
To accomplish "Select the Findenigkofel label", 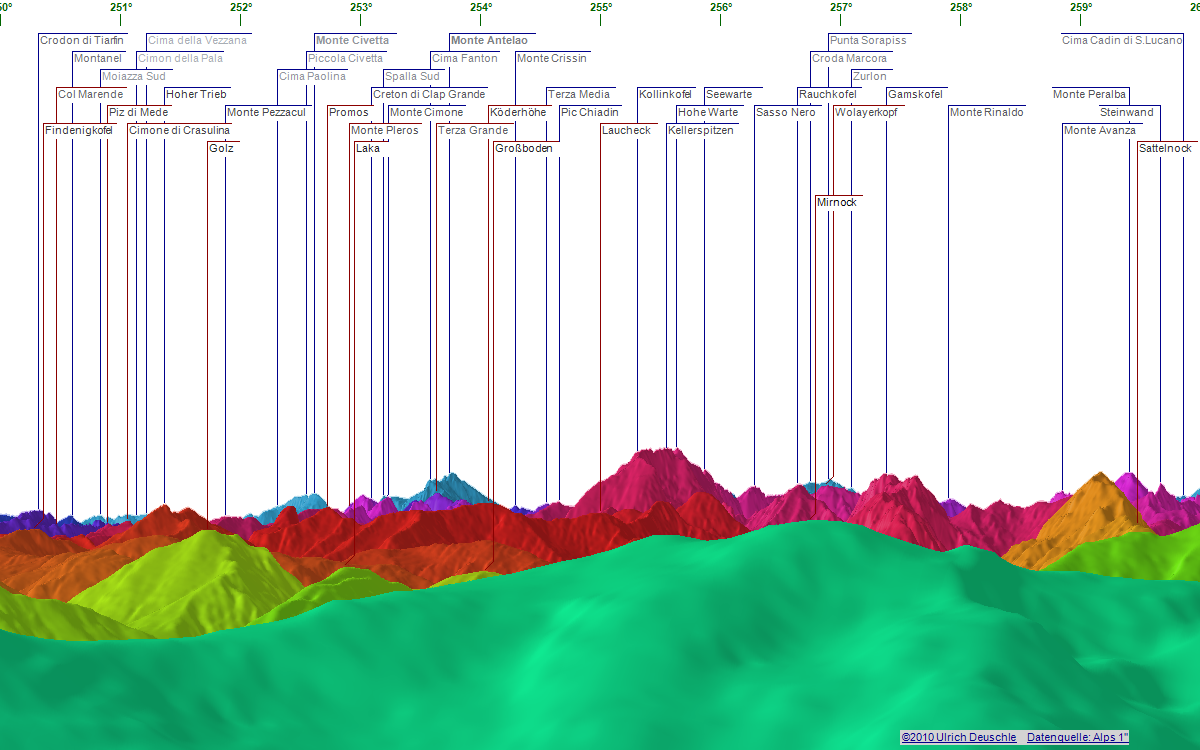I will pos(78,131).
